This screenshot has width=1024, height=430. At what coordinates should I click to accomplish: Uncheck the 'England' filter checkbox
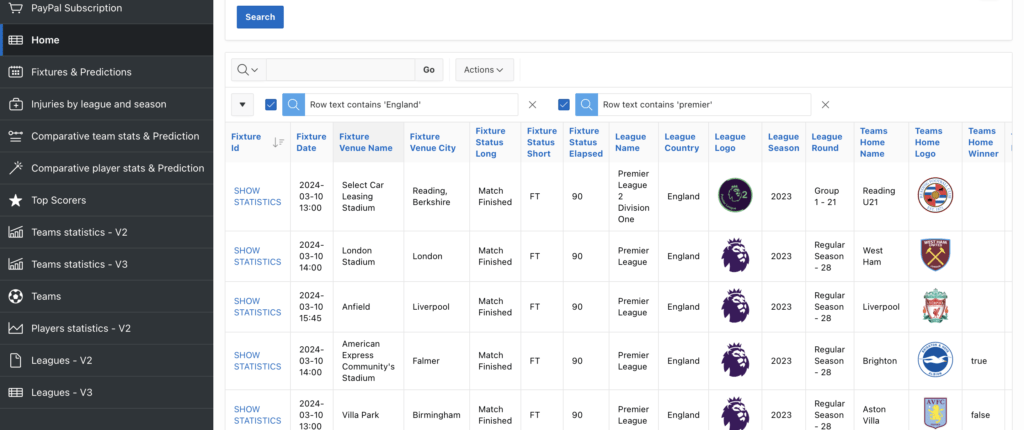271,104
